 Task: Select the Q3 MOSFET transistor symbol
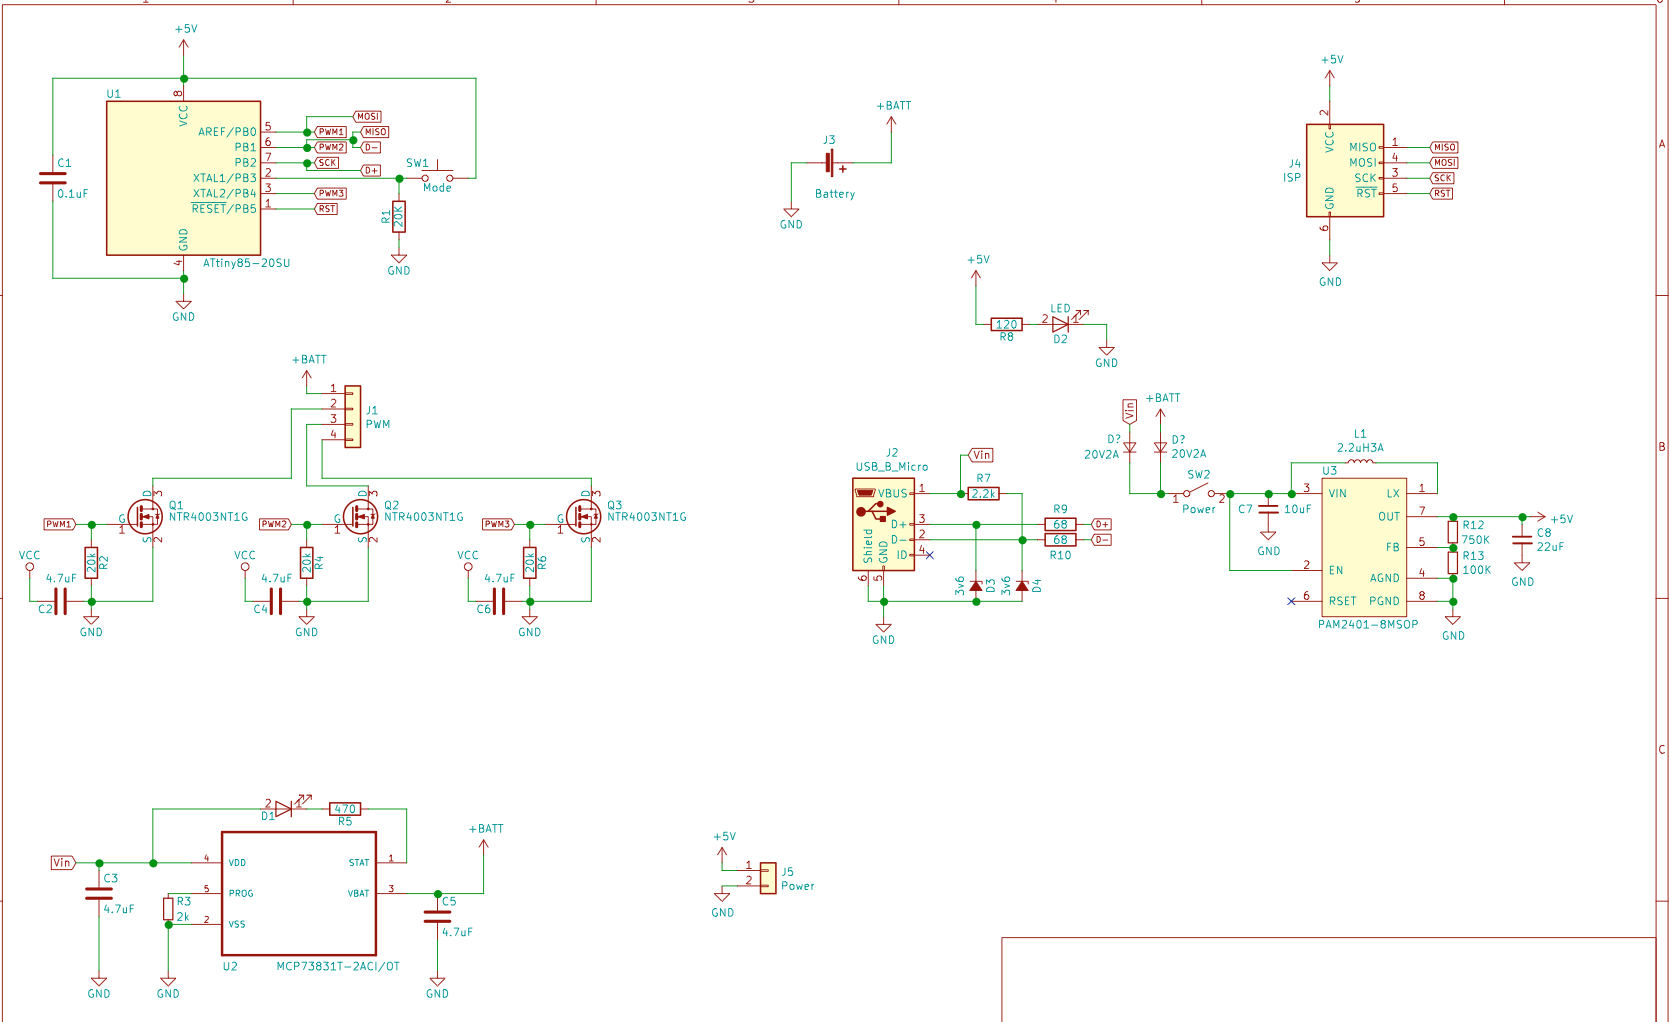click(x=583, y=517)
